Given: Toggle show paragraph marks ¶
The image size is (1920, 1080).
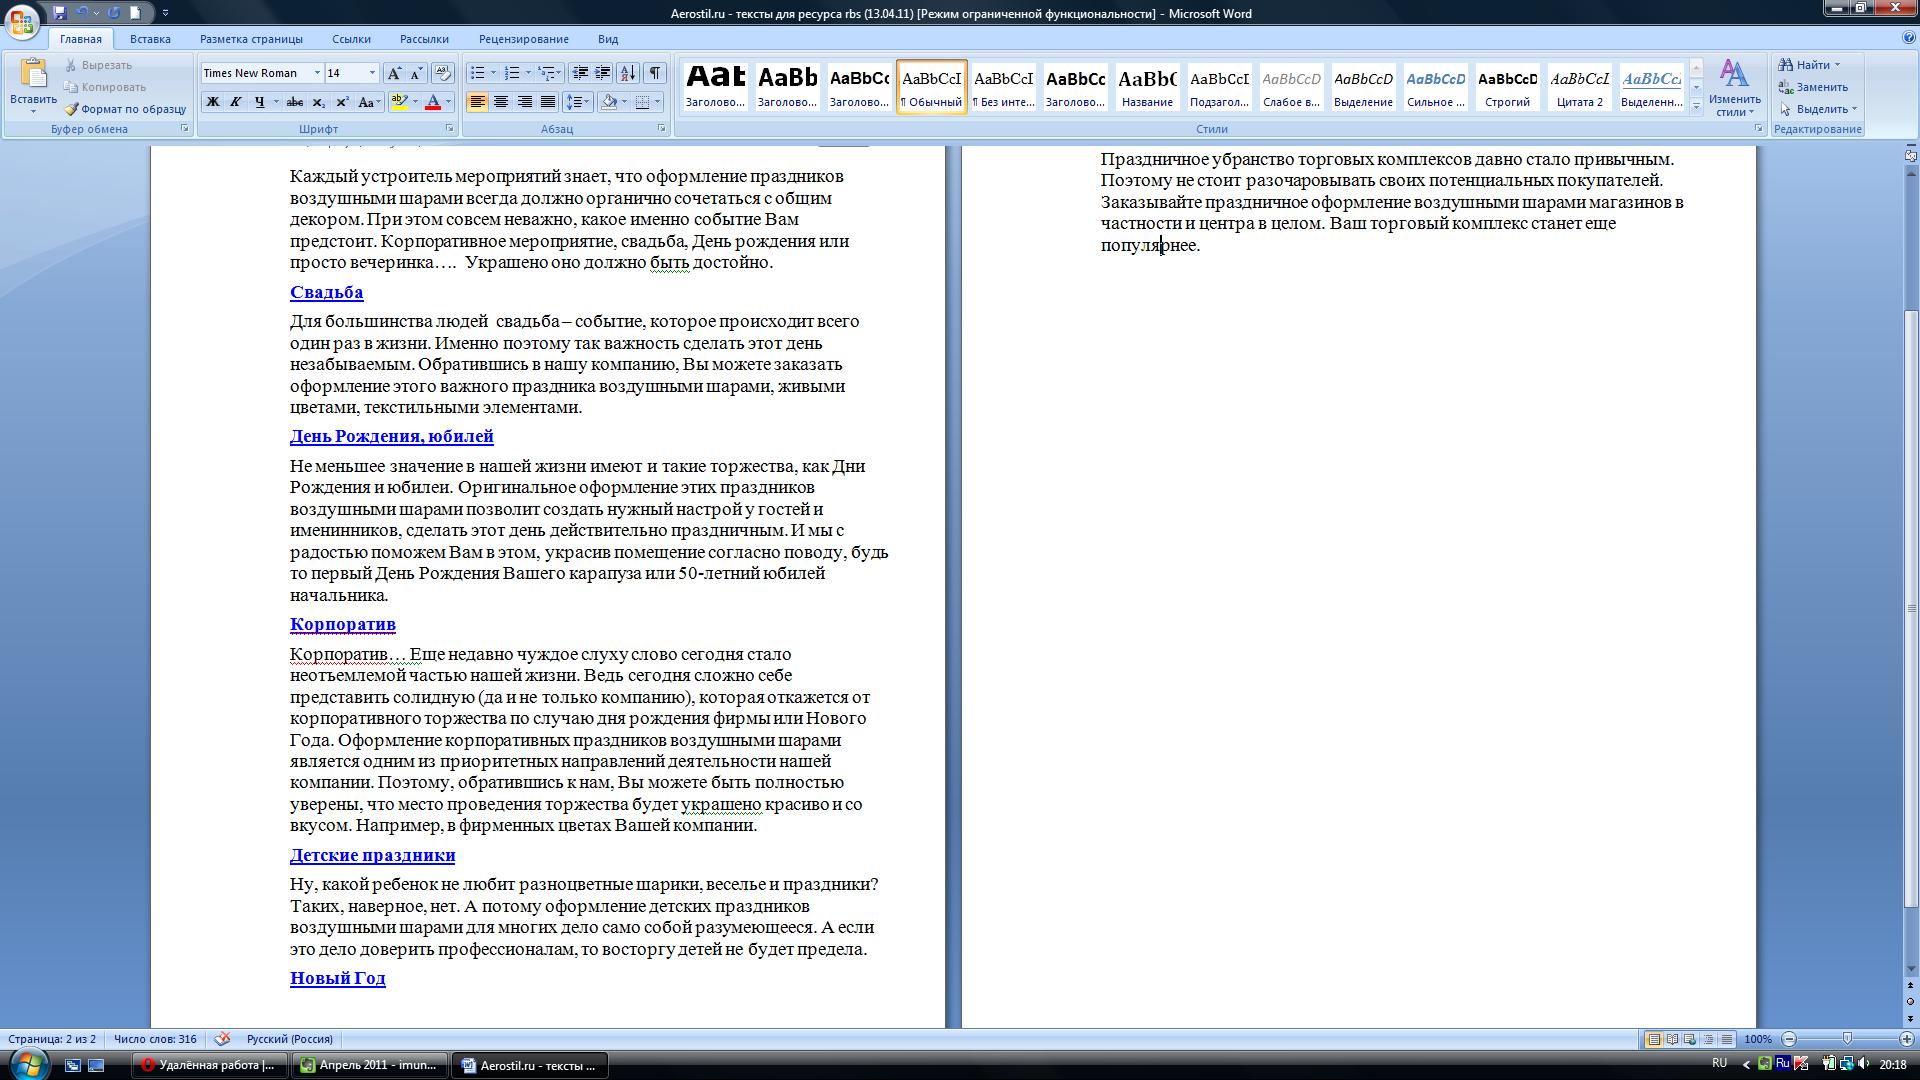Looking at the screenshot, I should point(654,73).
